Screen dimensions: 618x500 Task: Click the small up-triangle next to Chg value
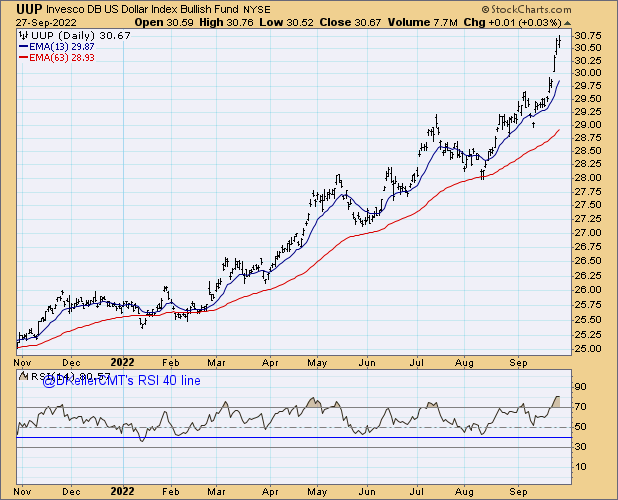pos(567,23)
